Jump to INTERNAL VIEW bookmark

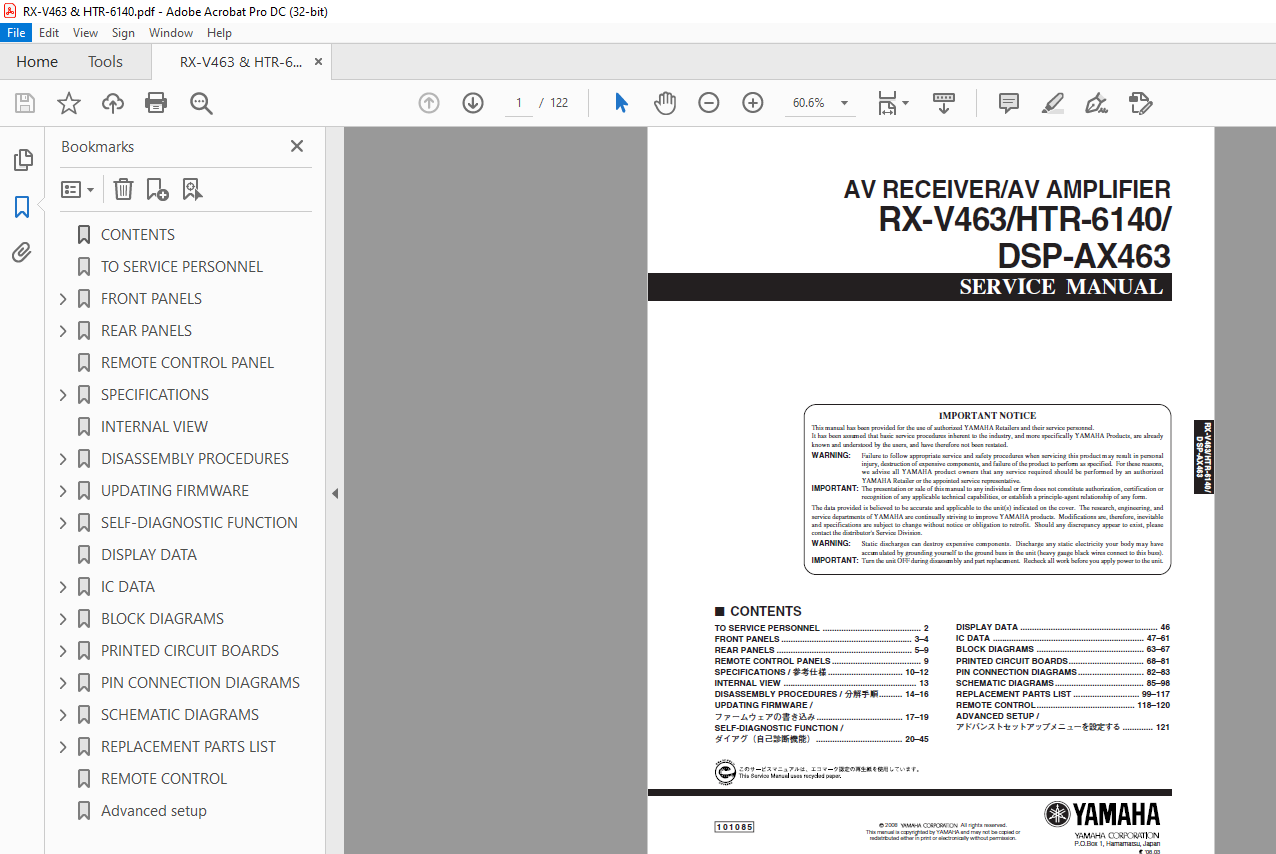[x=154, y=427]
